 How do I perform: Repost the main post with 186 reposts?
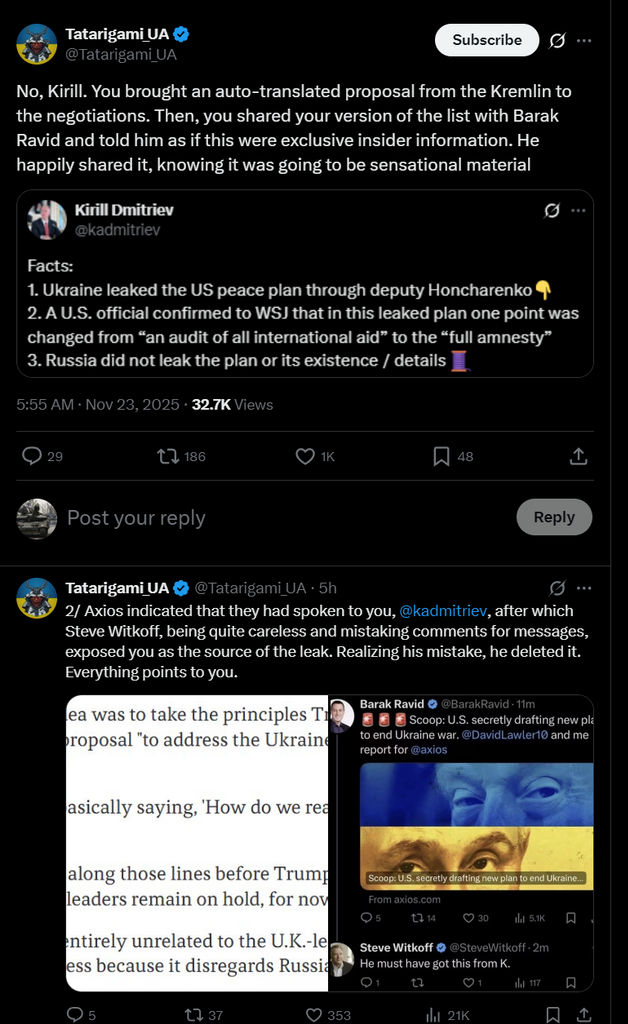pyautogui.click(x=168, y=456)
